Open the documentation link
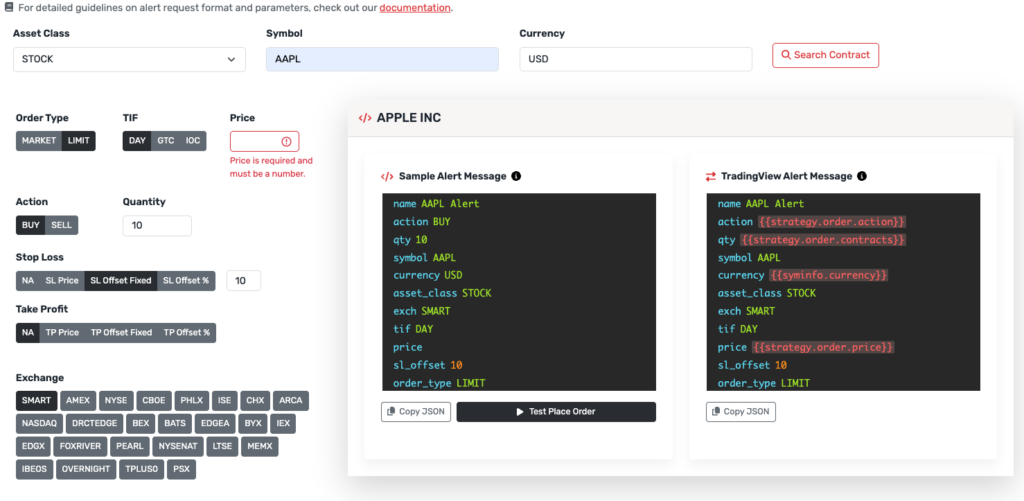Screen dimensions: 1024x501 point(415,8)
